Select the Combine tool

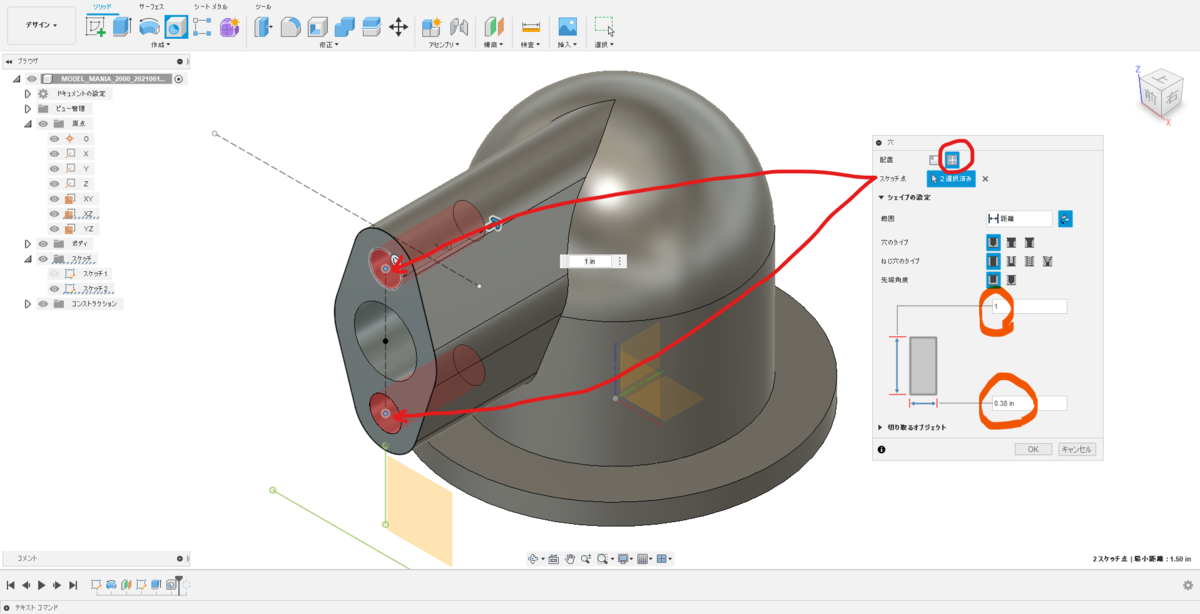pos(345,27)
